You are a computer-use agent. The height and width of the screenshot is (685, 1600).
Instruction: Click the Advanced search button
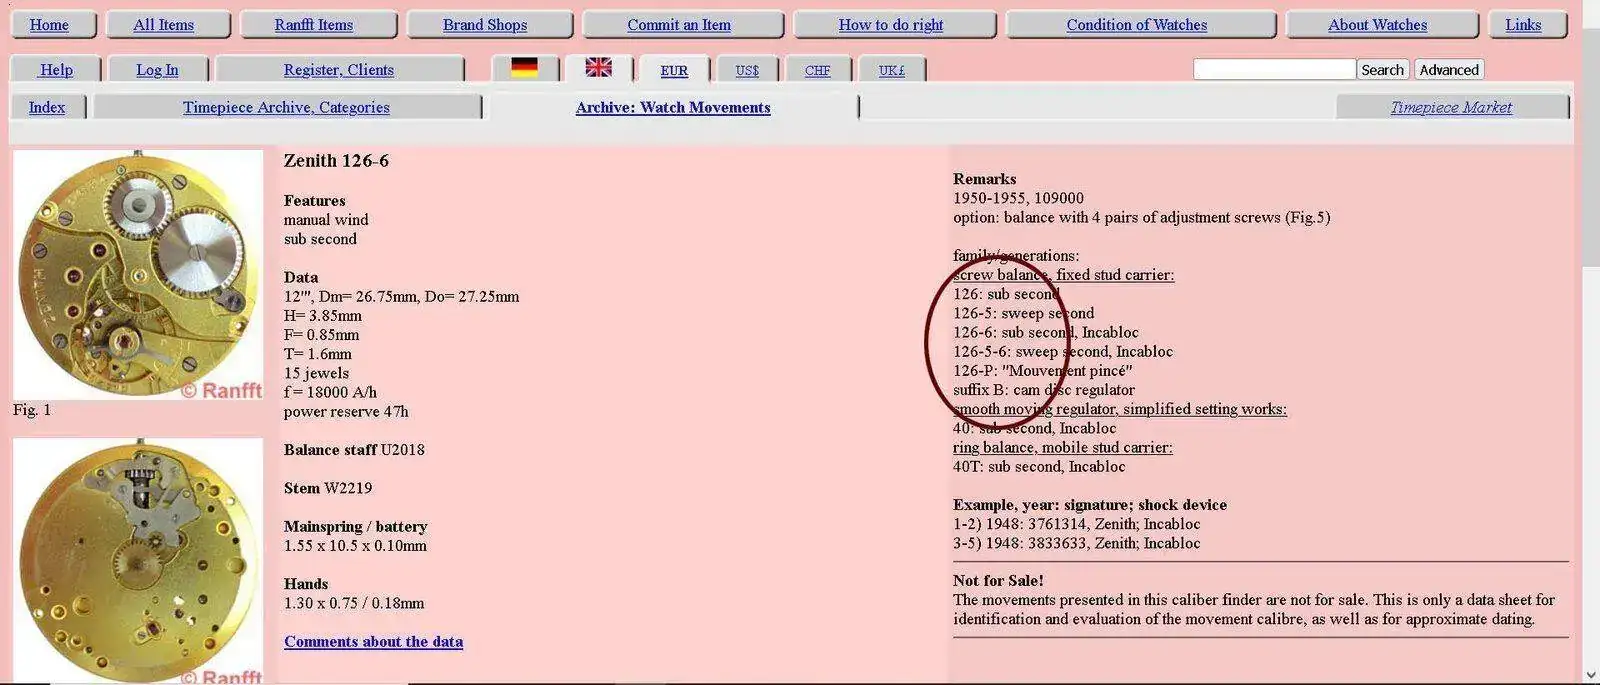[1449, 69]
